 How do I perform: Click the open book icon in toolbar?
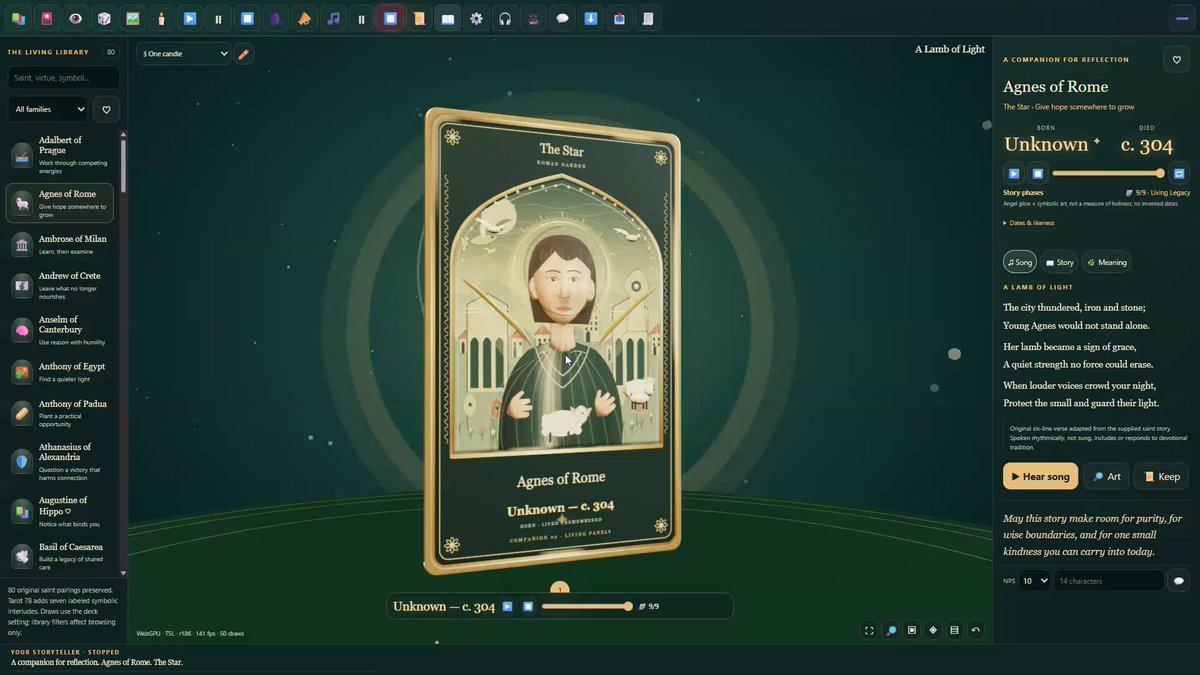click(x=448, y=18)
